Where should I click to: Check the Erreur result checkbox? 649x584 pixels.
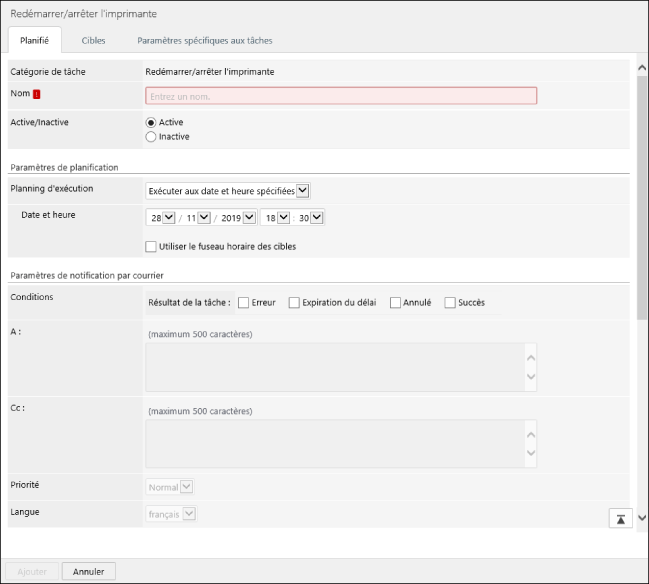(x=244, y=303)
